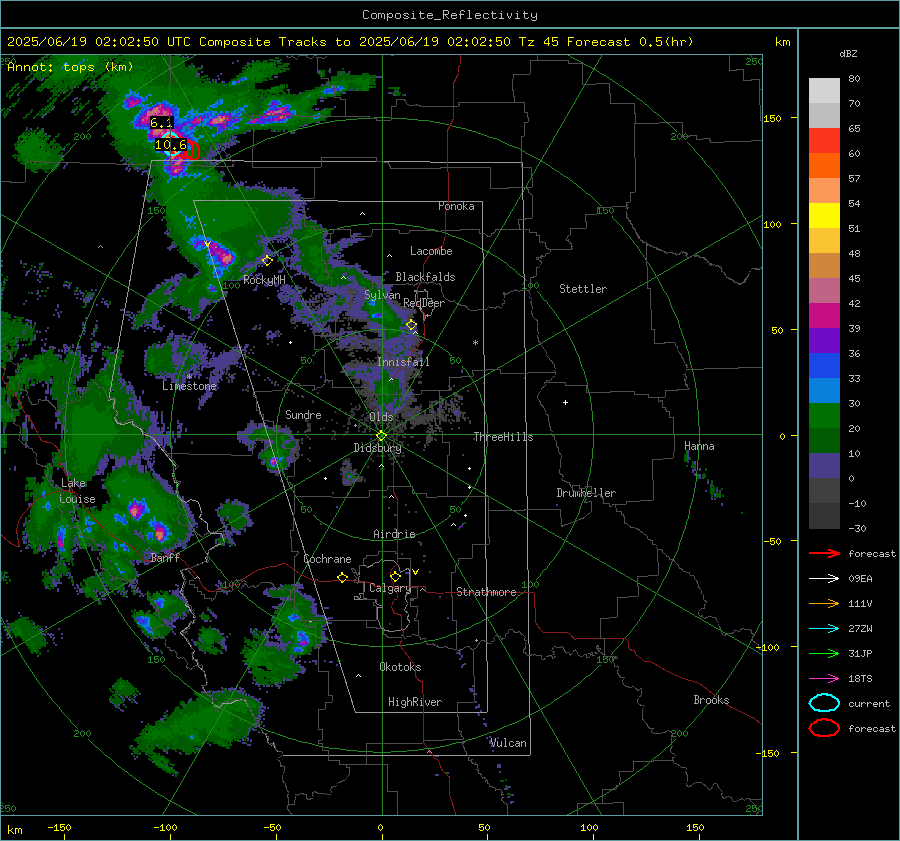This screenshot has height=841, width=900.
Task: Click the storm top annotation 10.6
Action: (170, 145)
